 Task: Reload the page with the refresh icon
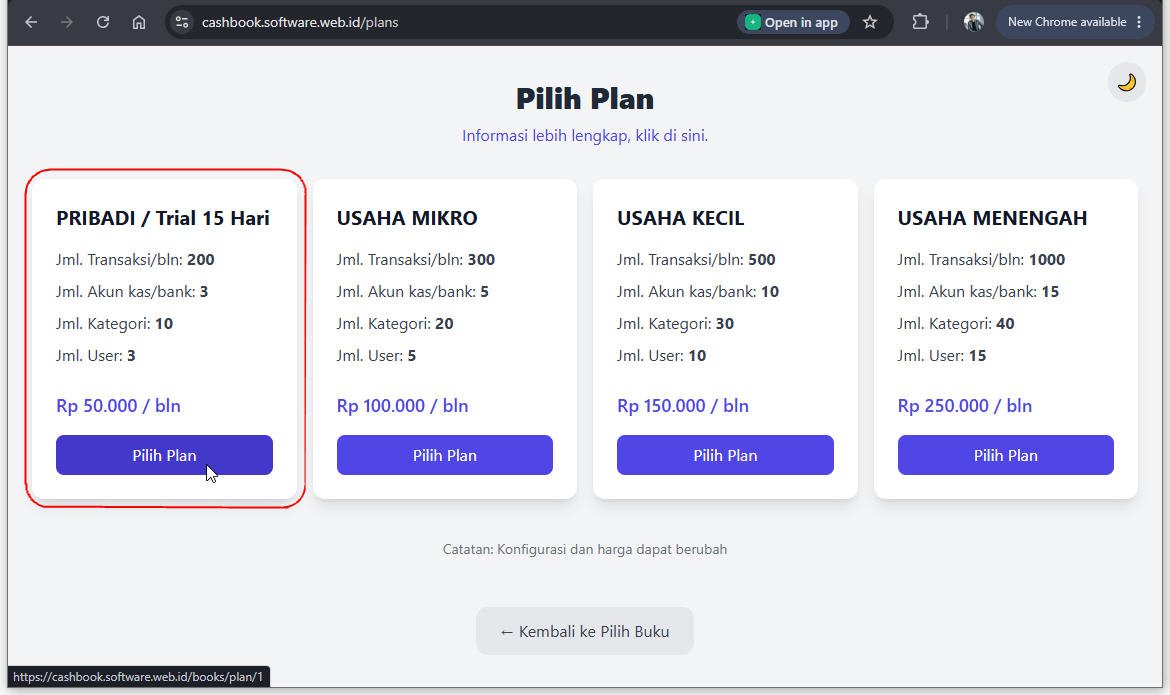point(103,22)
